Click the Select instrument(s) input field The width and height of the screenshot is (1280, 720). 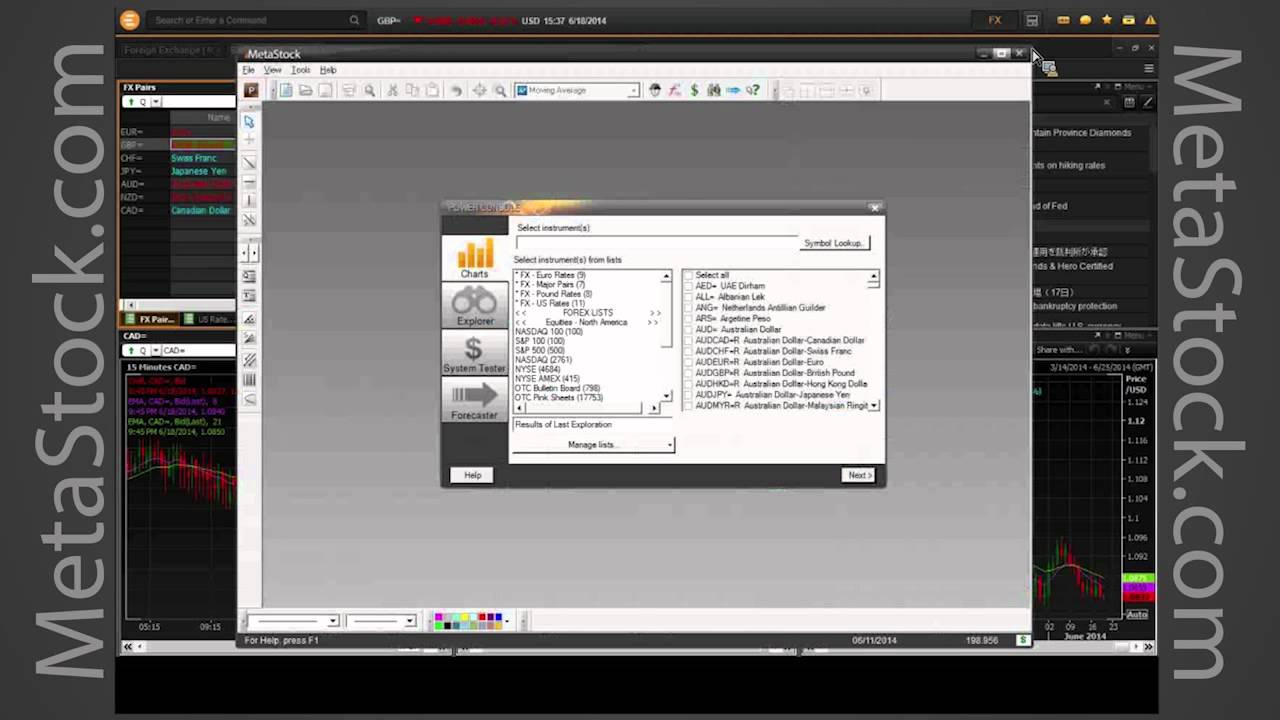656,243
